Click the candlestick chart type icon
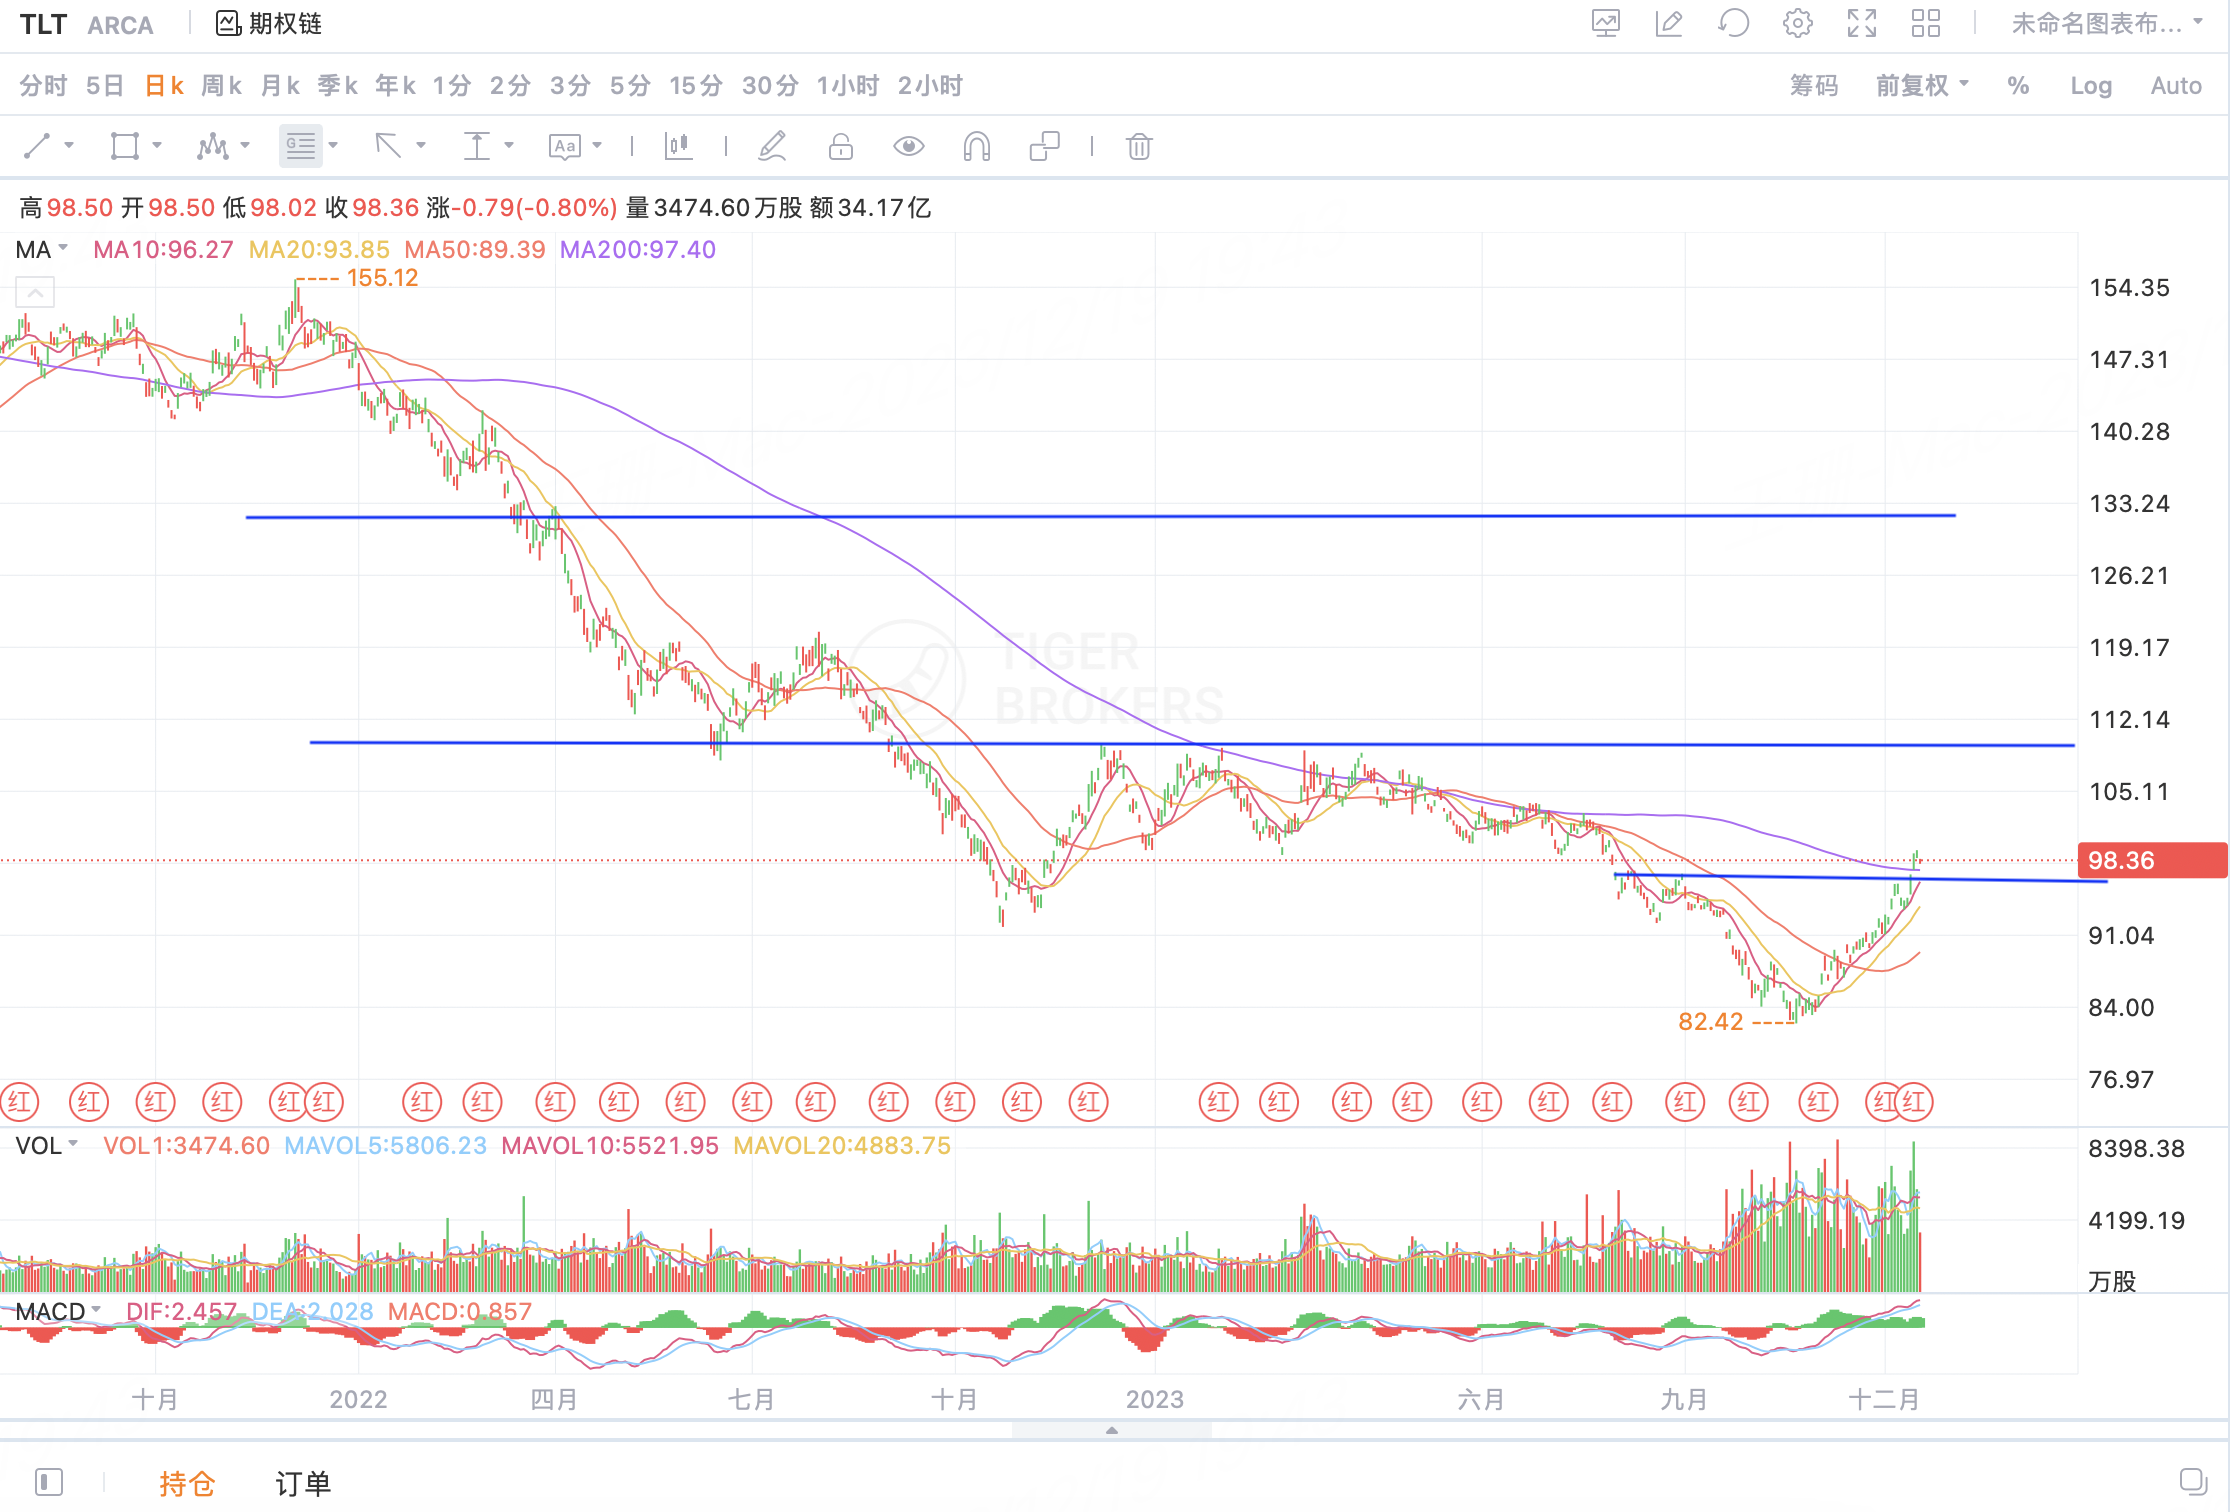The width and height of the screenshot is (2230, 1512). tap(678, 147)
